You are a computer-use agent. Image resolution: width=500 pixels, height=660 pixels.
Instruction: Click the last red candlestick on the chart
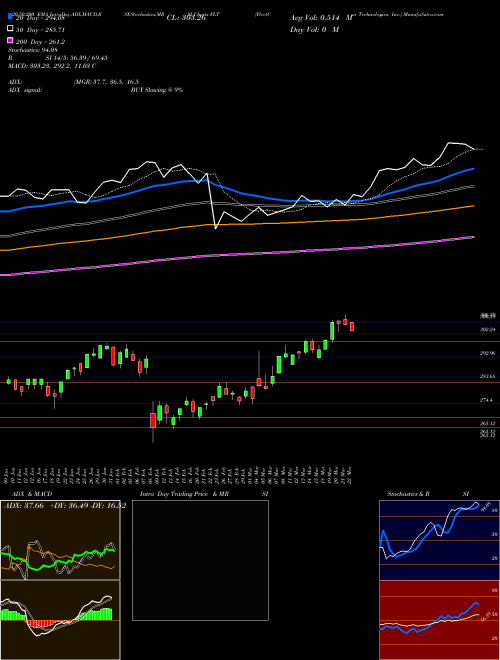(x=352, y=327)
